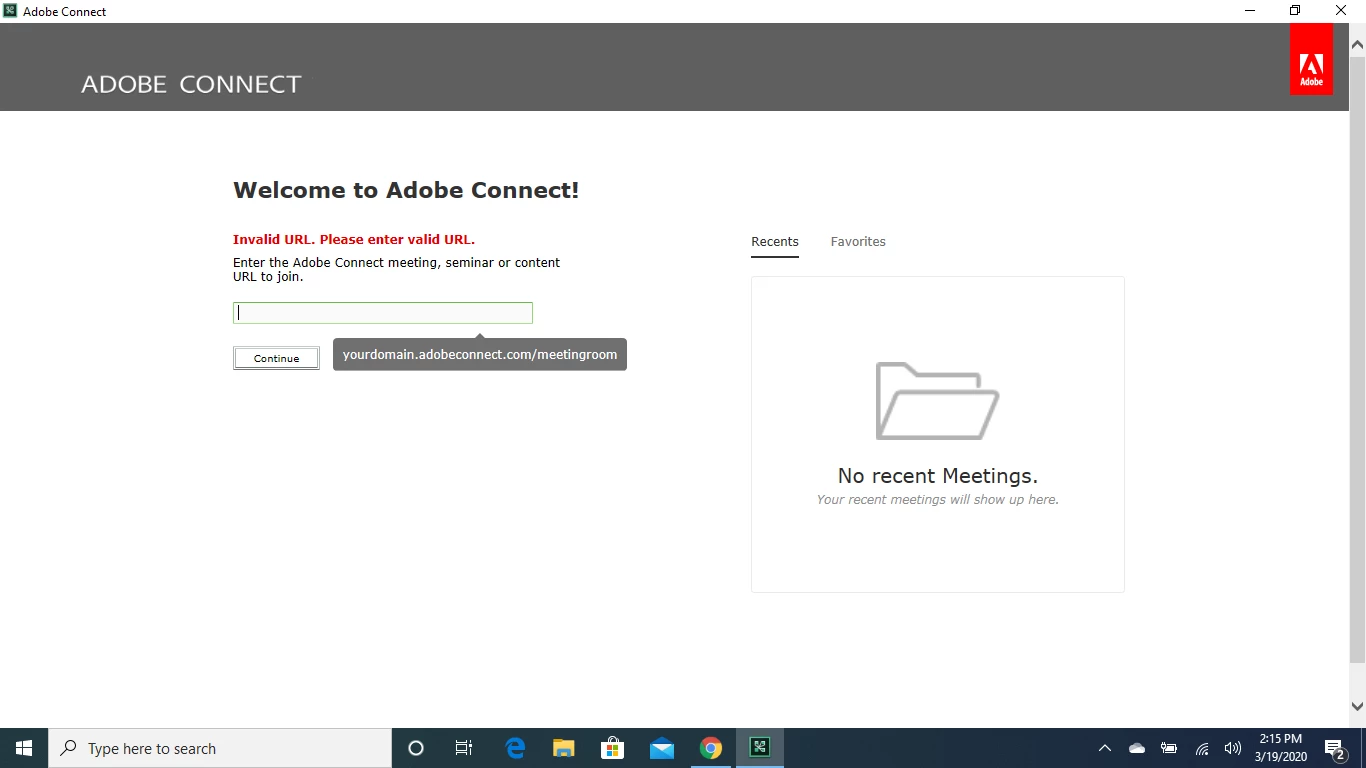The image size is (1366, 768).
Task: Click the ADOBE CONNECT header title
Action: 191,85
